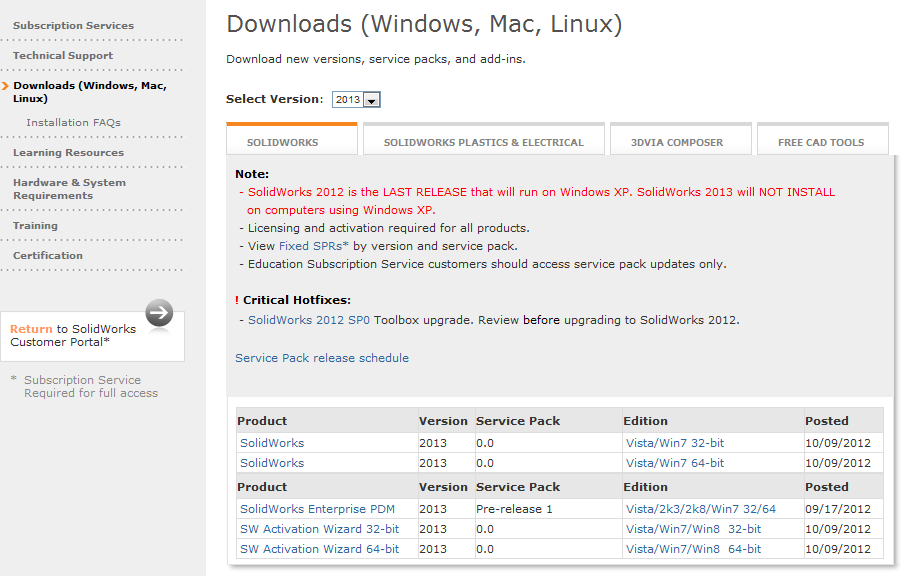Open Subscription Services in sidebar
The image size is (903, 576).
point(74,25)
